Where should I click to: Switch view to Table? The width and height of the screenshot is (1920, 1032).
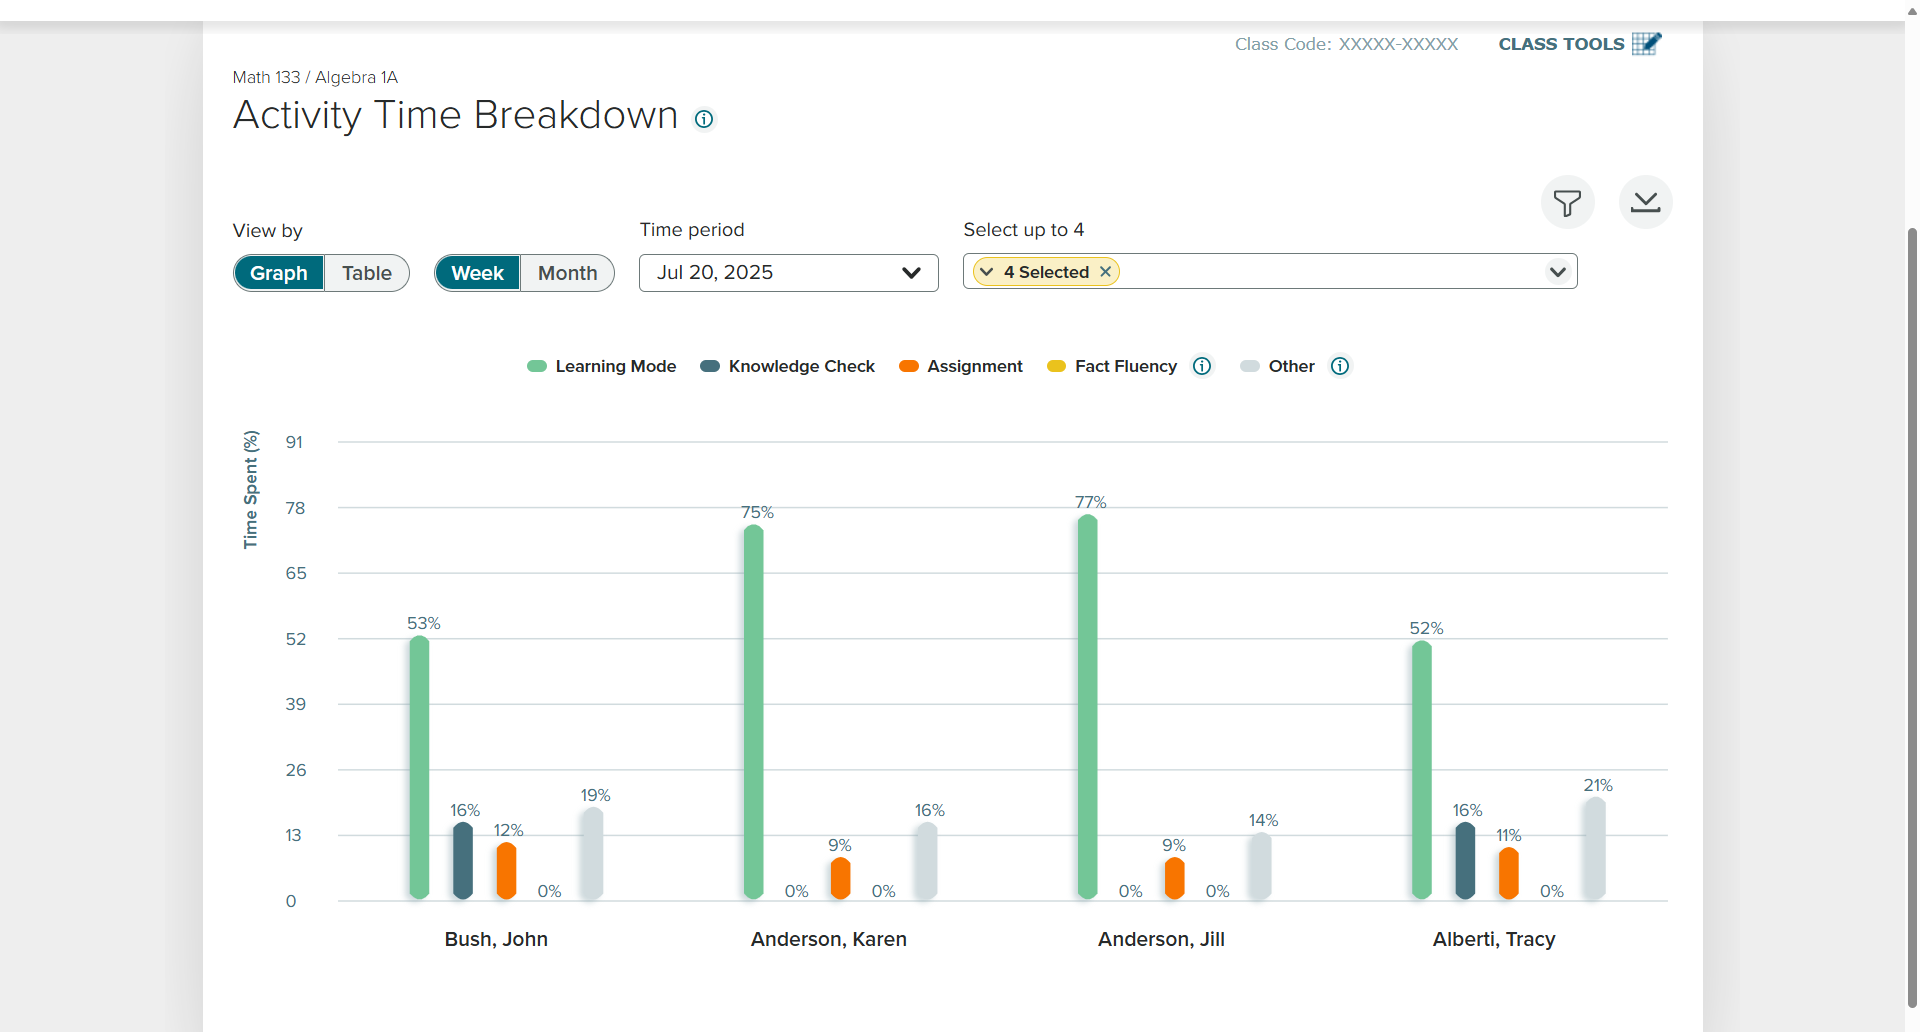367,273
